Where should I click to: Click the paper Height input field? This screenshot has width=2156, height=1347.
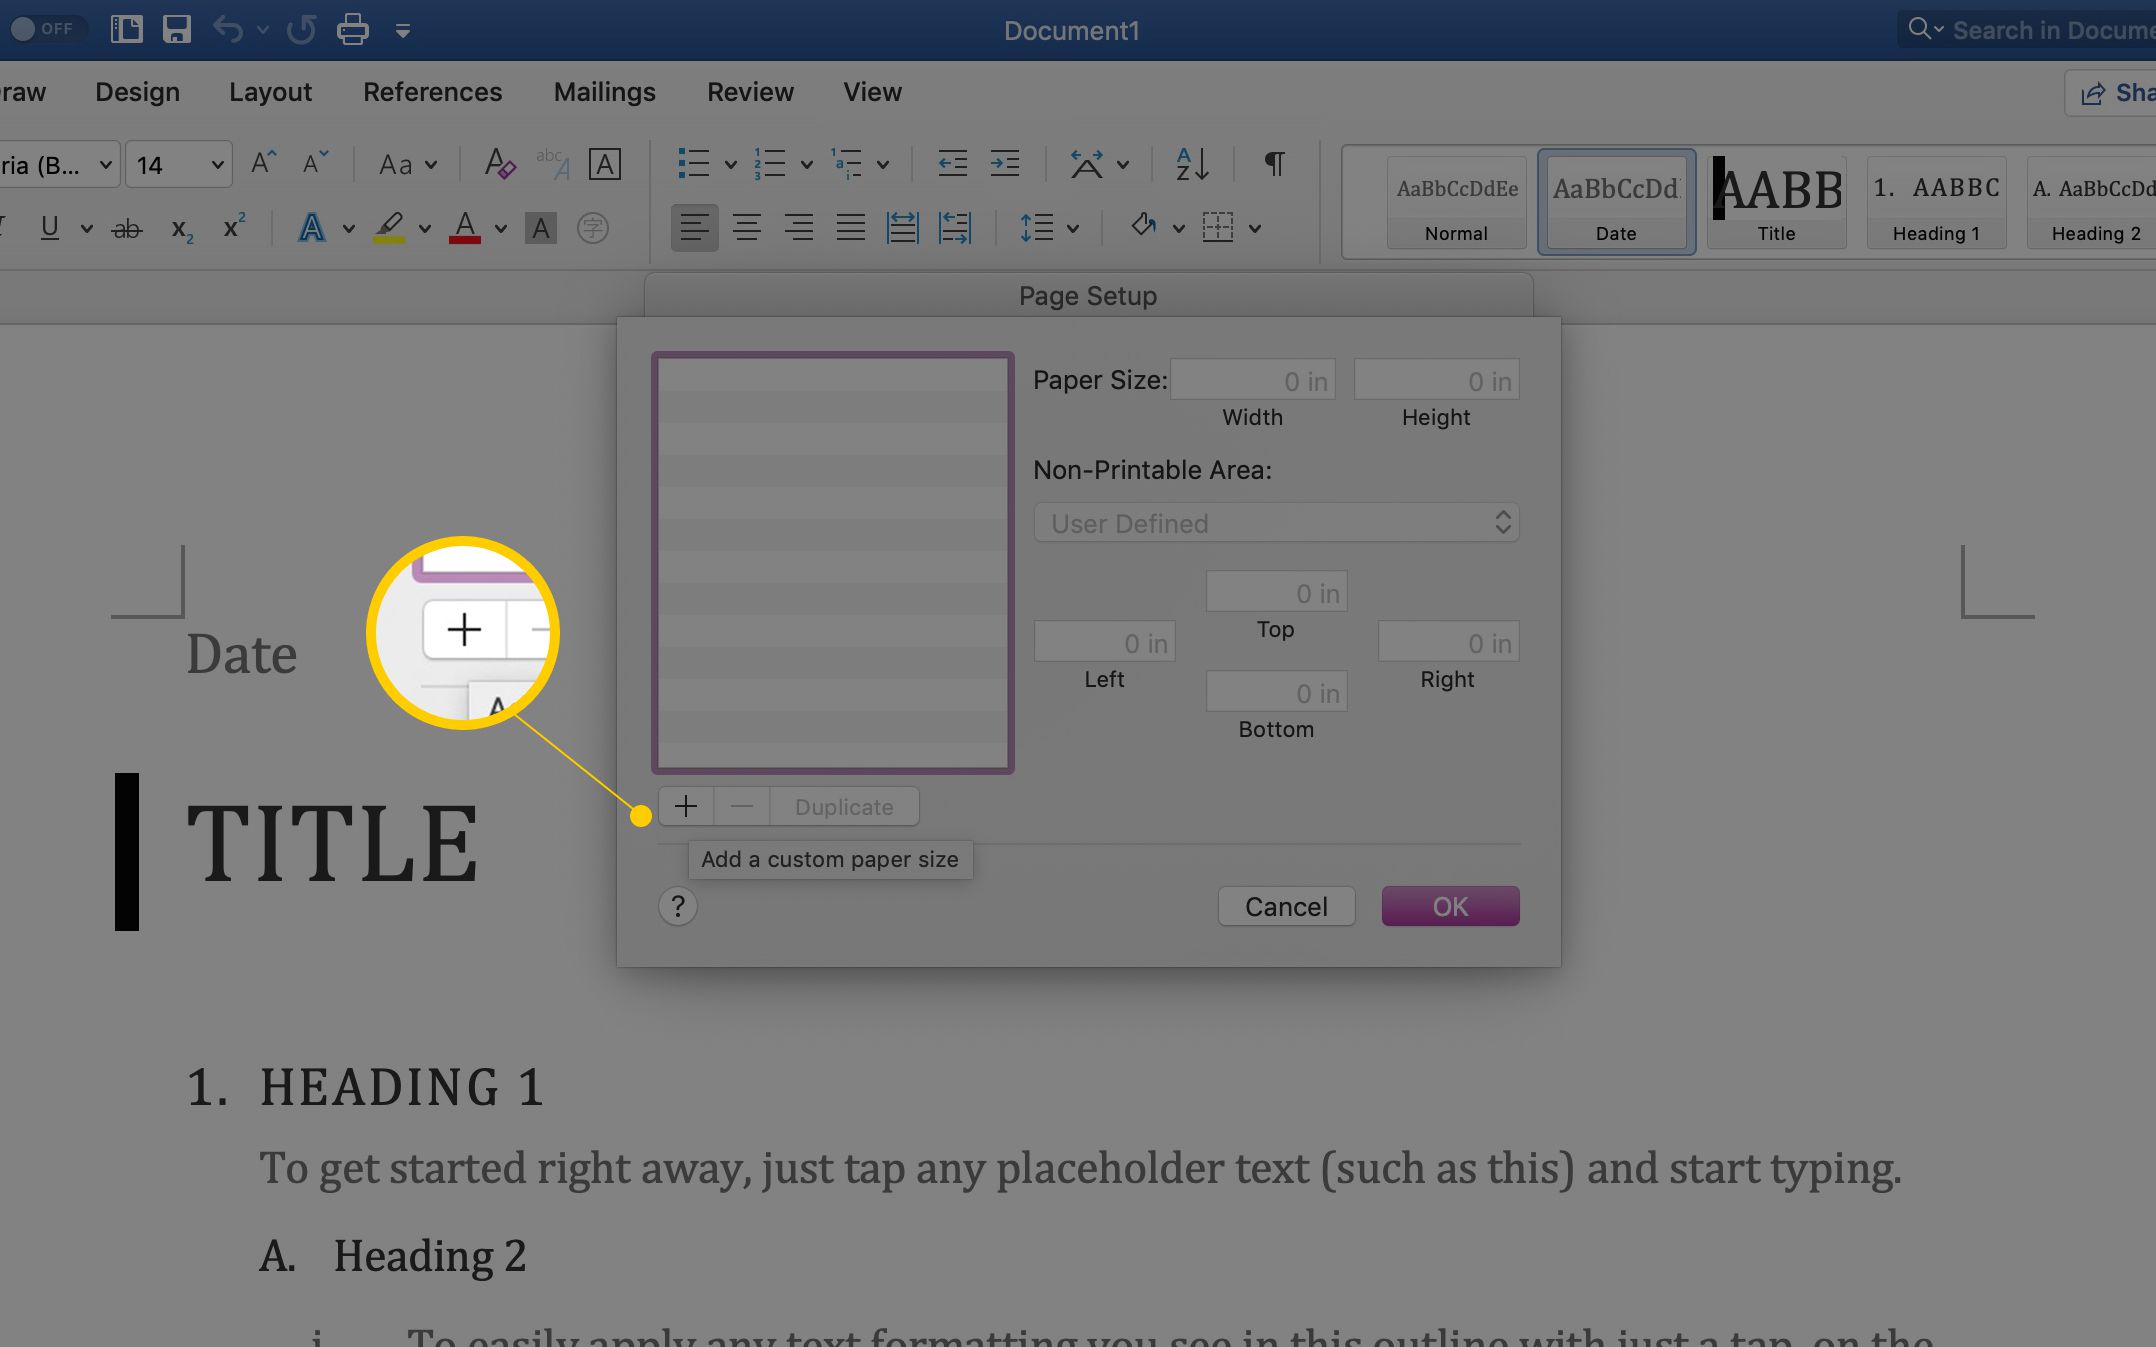1437,380
